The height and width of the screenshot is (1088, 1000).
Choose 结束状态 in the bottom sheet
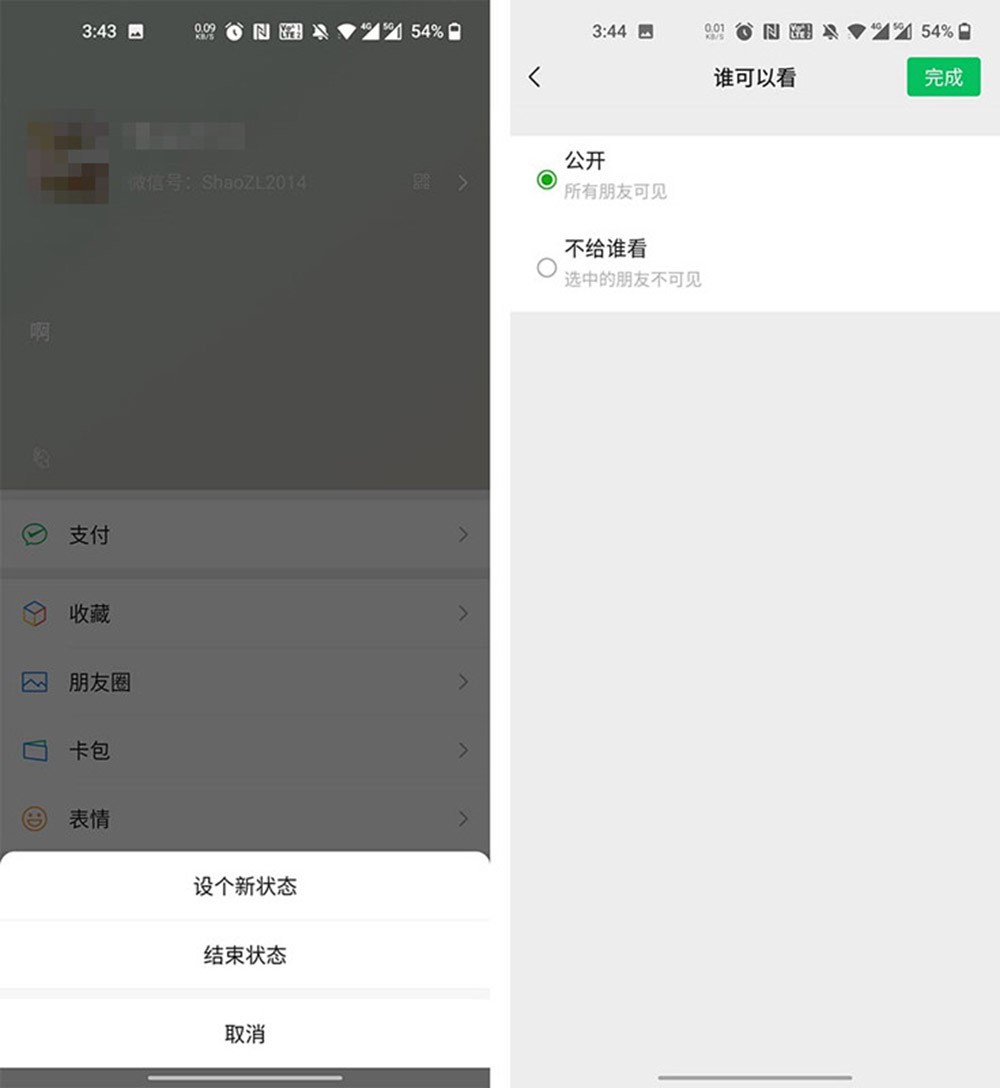coord(245,955)
